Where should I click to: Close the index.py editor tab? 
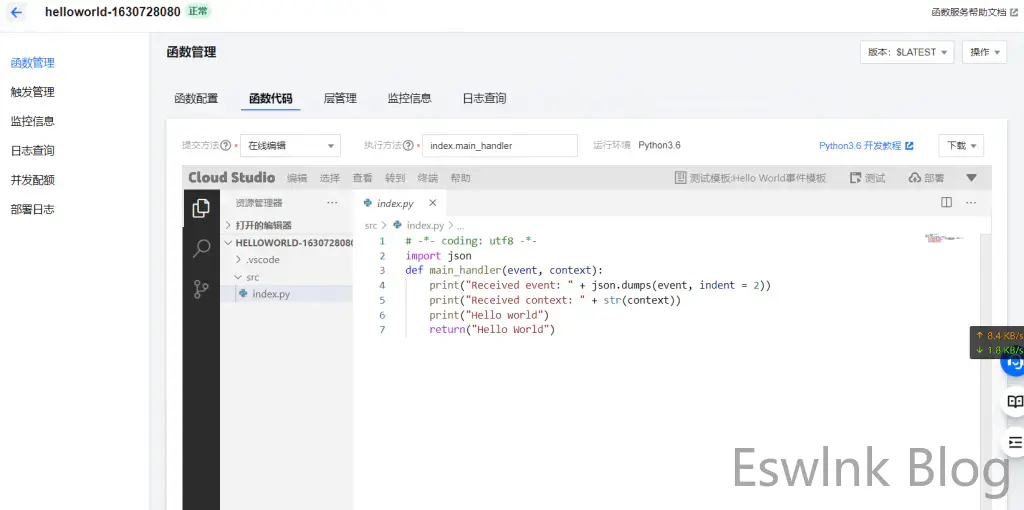click(x=432, y=203)
